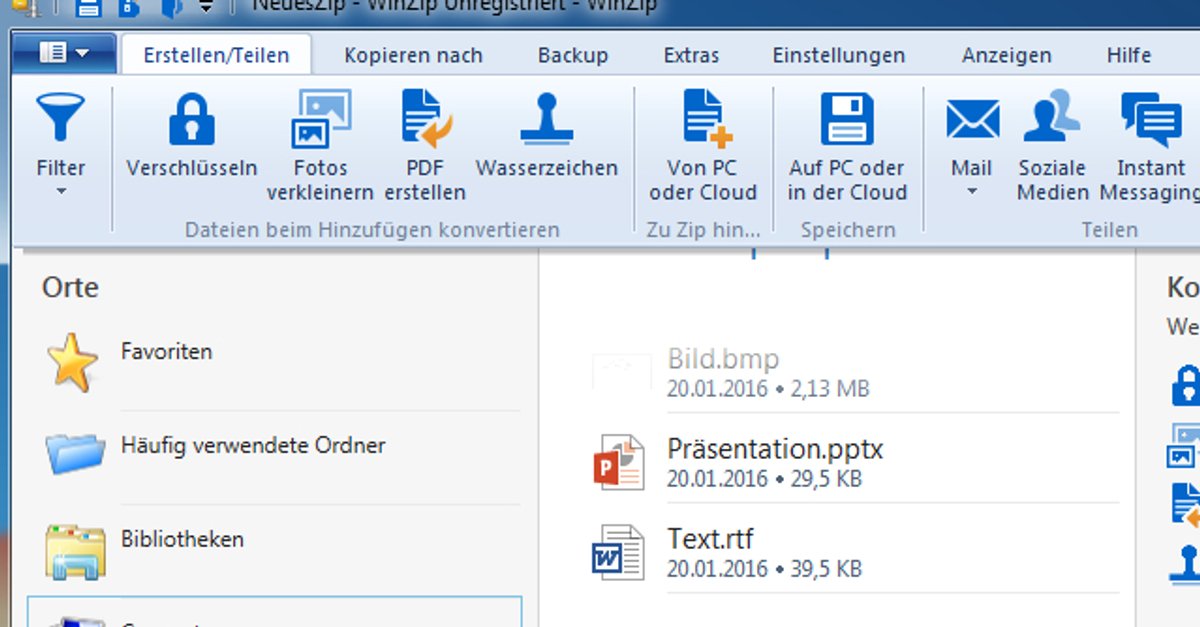Expand the Mail dropdown arrow

972,190
